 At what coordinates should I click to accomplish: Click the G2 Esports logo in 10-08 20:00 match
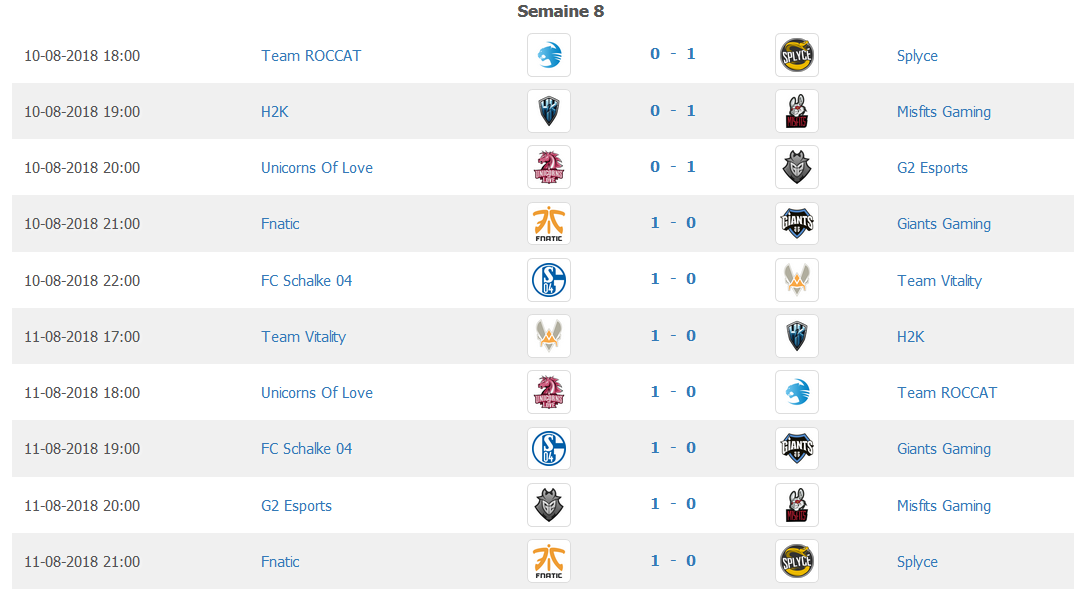tap(797, 167)
